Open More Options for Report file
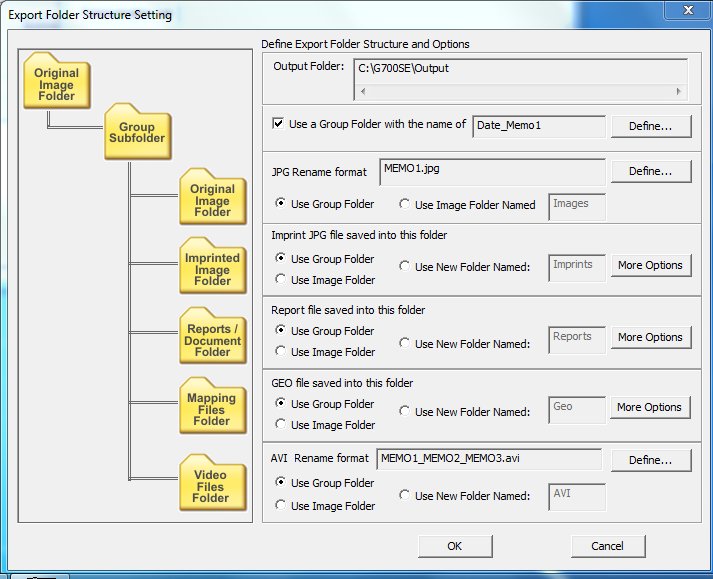This screenshot has width=713, height=579. pyautogui.click(x=651, y=337)
